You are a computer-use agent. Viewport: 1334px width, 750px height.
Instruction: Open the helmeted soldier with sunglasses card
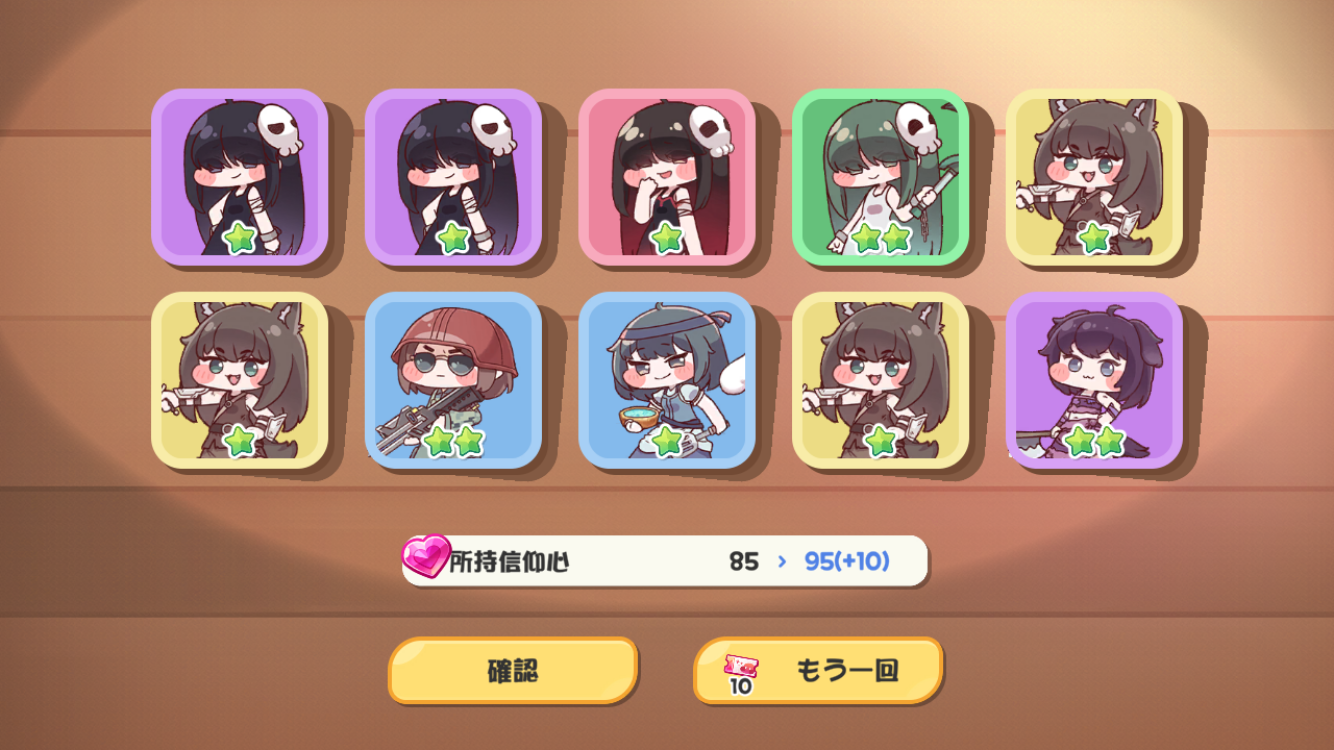tap(453, 380)
